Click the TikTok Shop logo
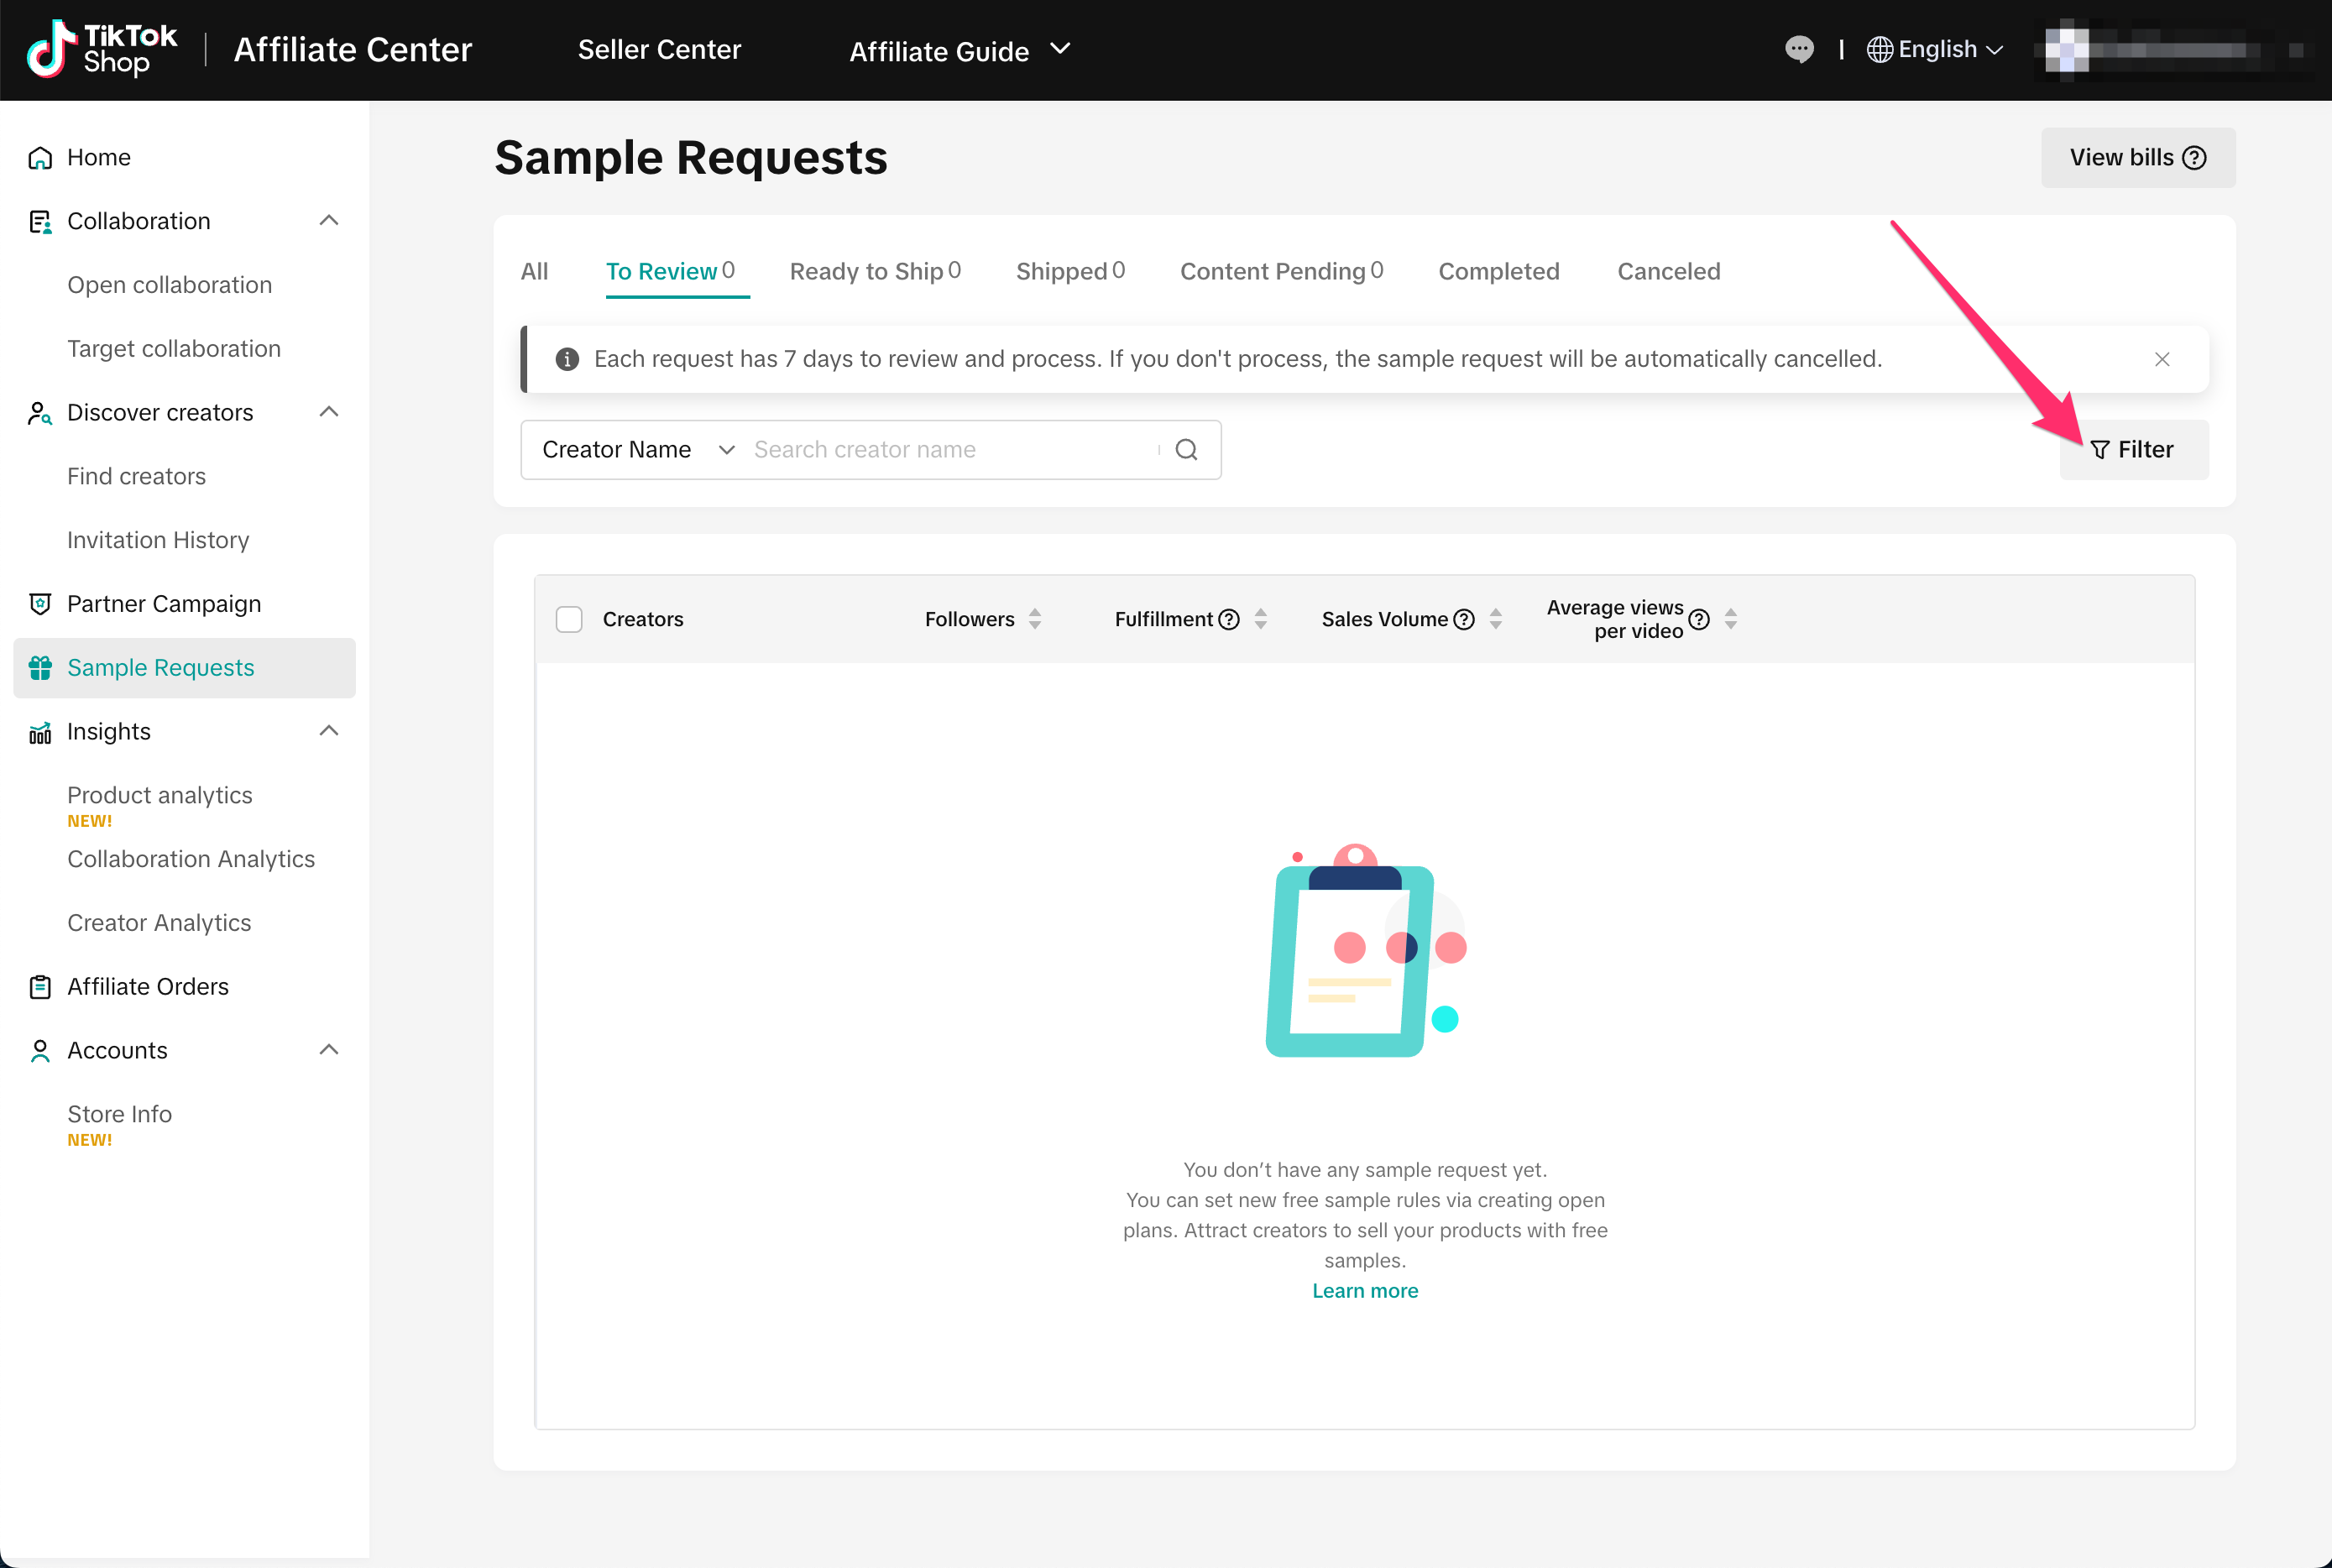Screen dimensions: 2332x1568 (102, 49)
